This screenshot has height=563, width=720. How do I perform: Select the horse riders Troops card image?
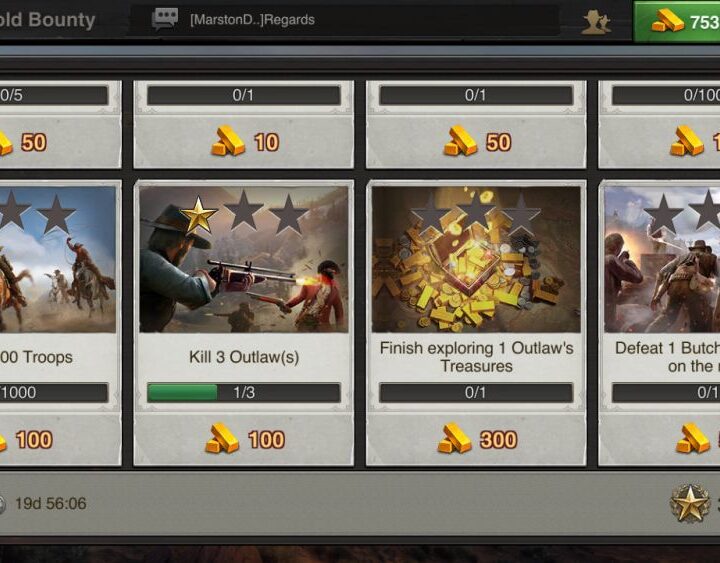[58, 259]
